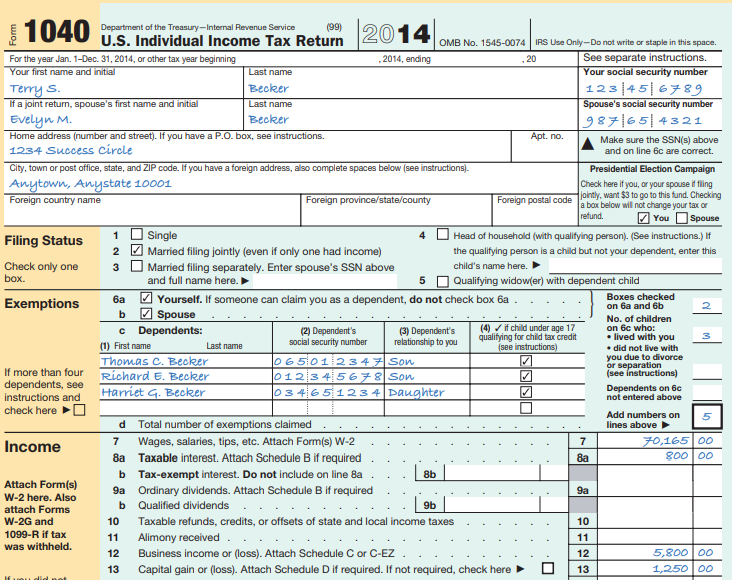Click boxes checked on 6a and 6b value

[x=707, y=305]
